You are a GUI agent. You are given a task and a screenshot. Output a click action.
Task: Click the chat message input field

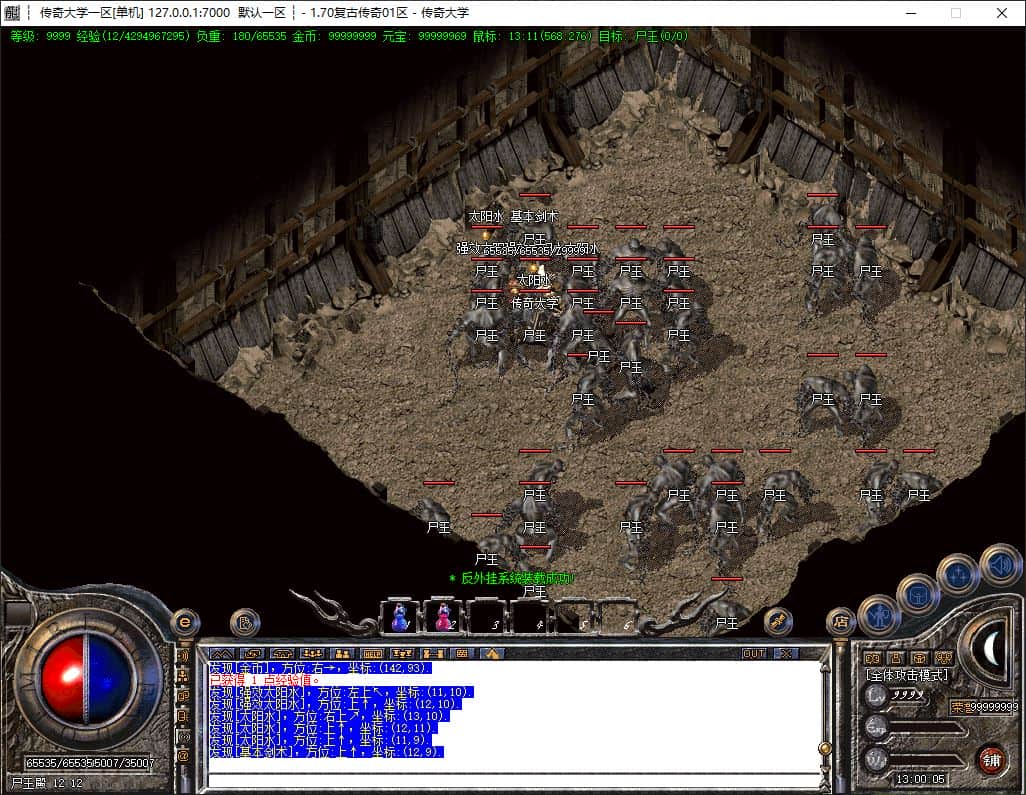[x=514, y=780]
